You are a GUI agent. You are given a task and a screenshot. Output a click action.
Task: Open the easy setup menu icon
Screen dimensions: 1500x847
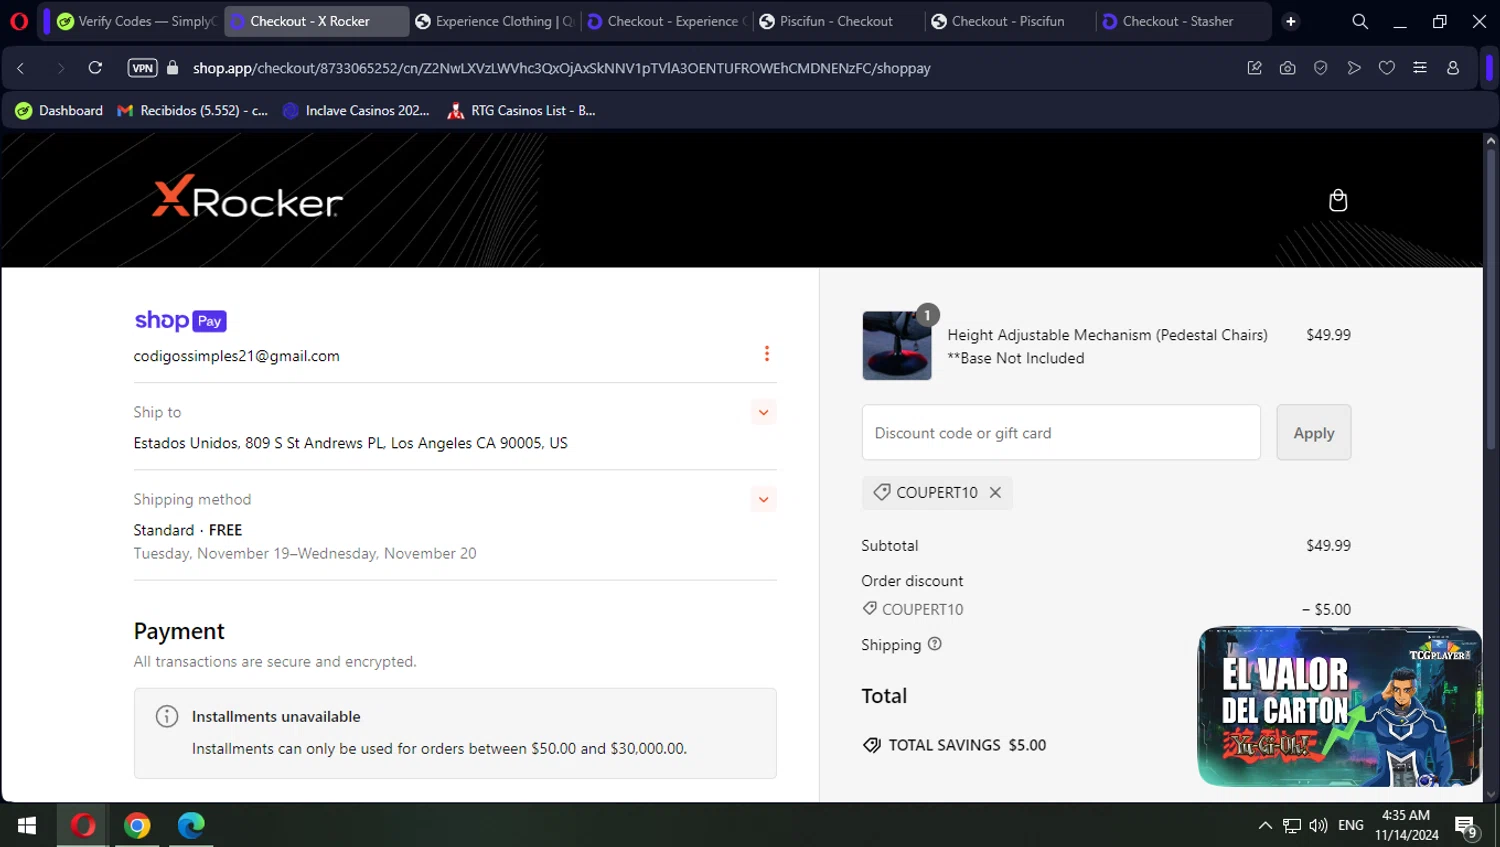[x=1419, y=68]
